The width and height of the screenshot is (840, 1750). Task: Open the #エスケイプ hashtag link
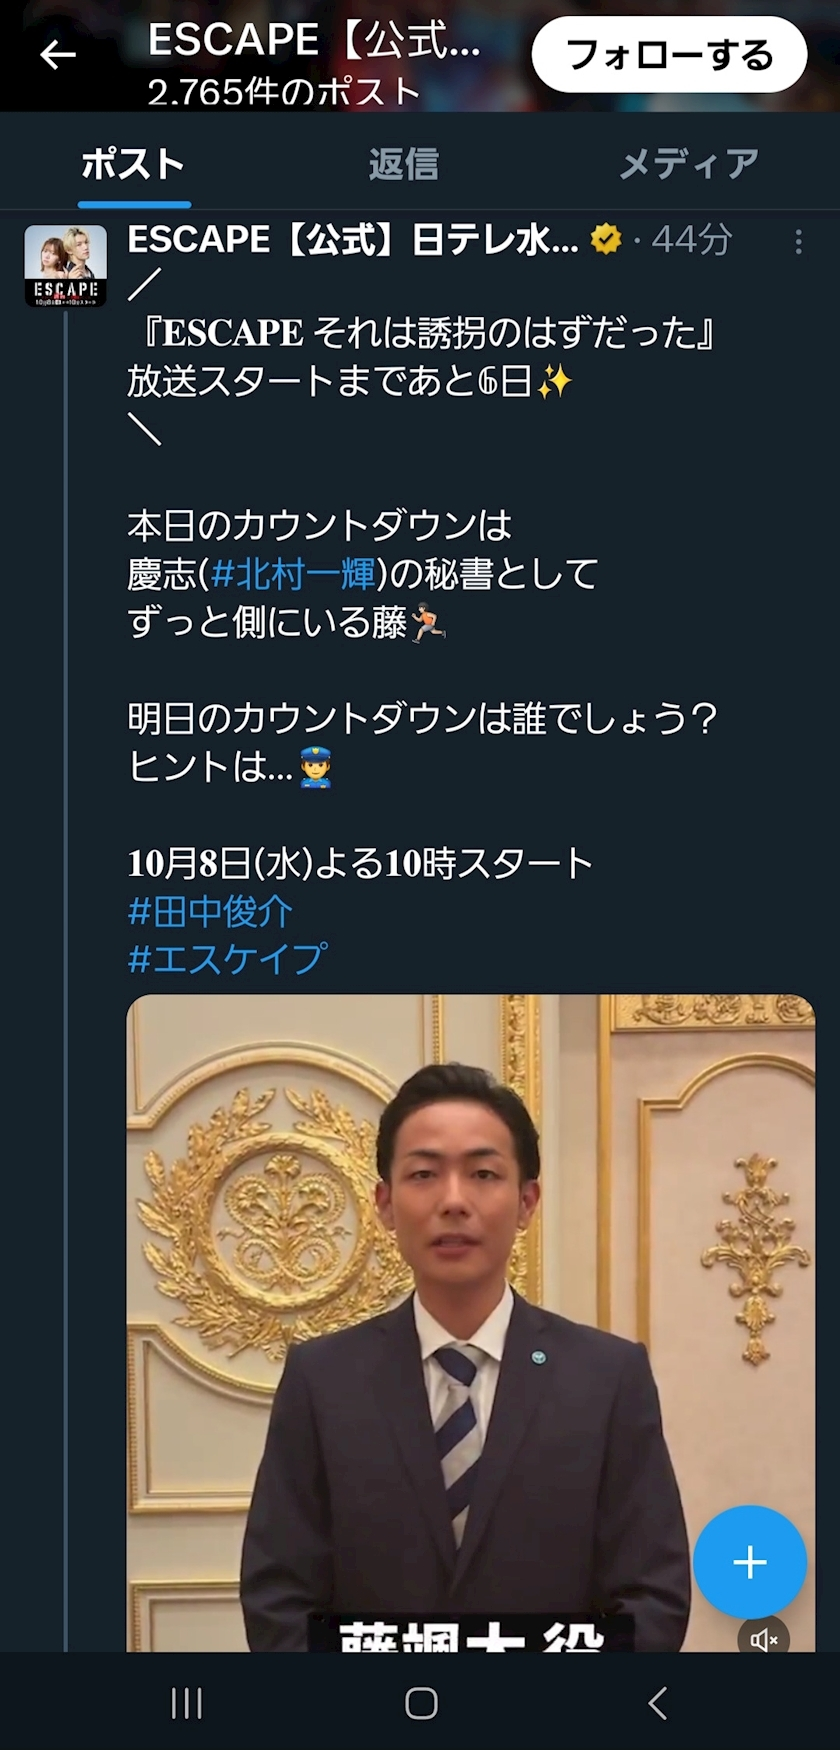point(227,959)
